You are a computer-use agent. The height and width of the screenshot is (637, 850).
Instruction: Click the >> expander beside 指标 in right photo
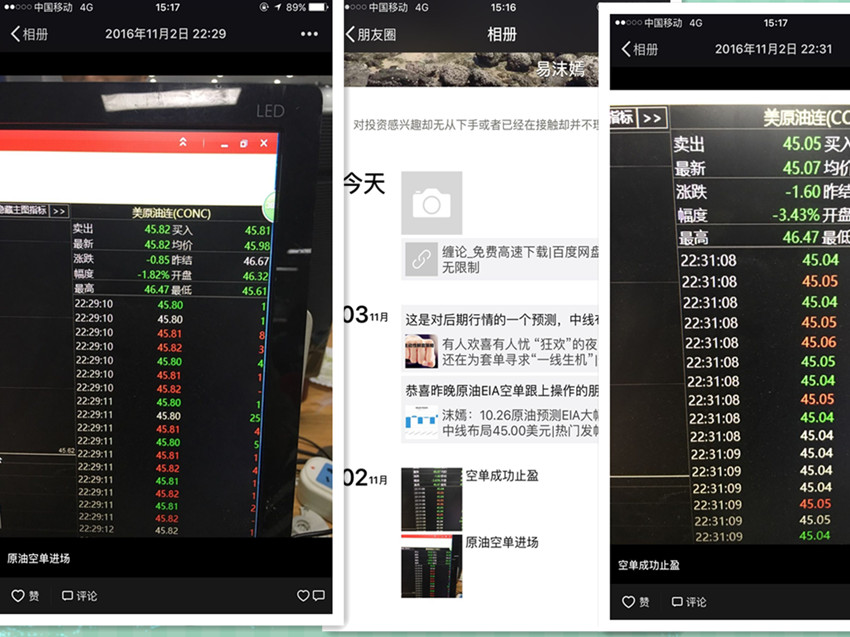pyautogui.click(x=652, y=118)
